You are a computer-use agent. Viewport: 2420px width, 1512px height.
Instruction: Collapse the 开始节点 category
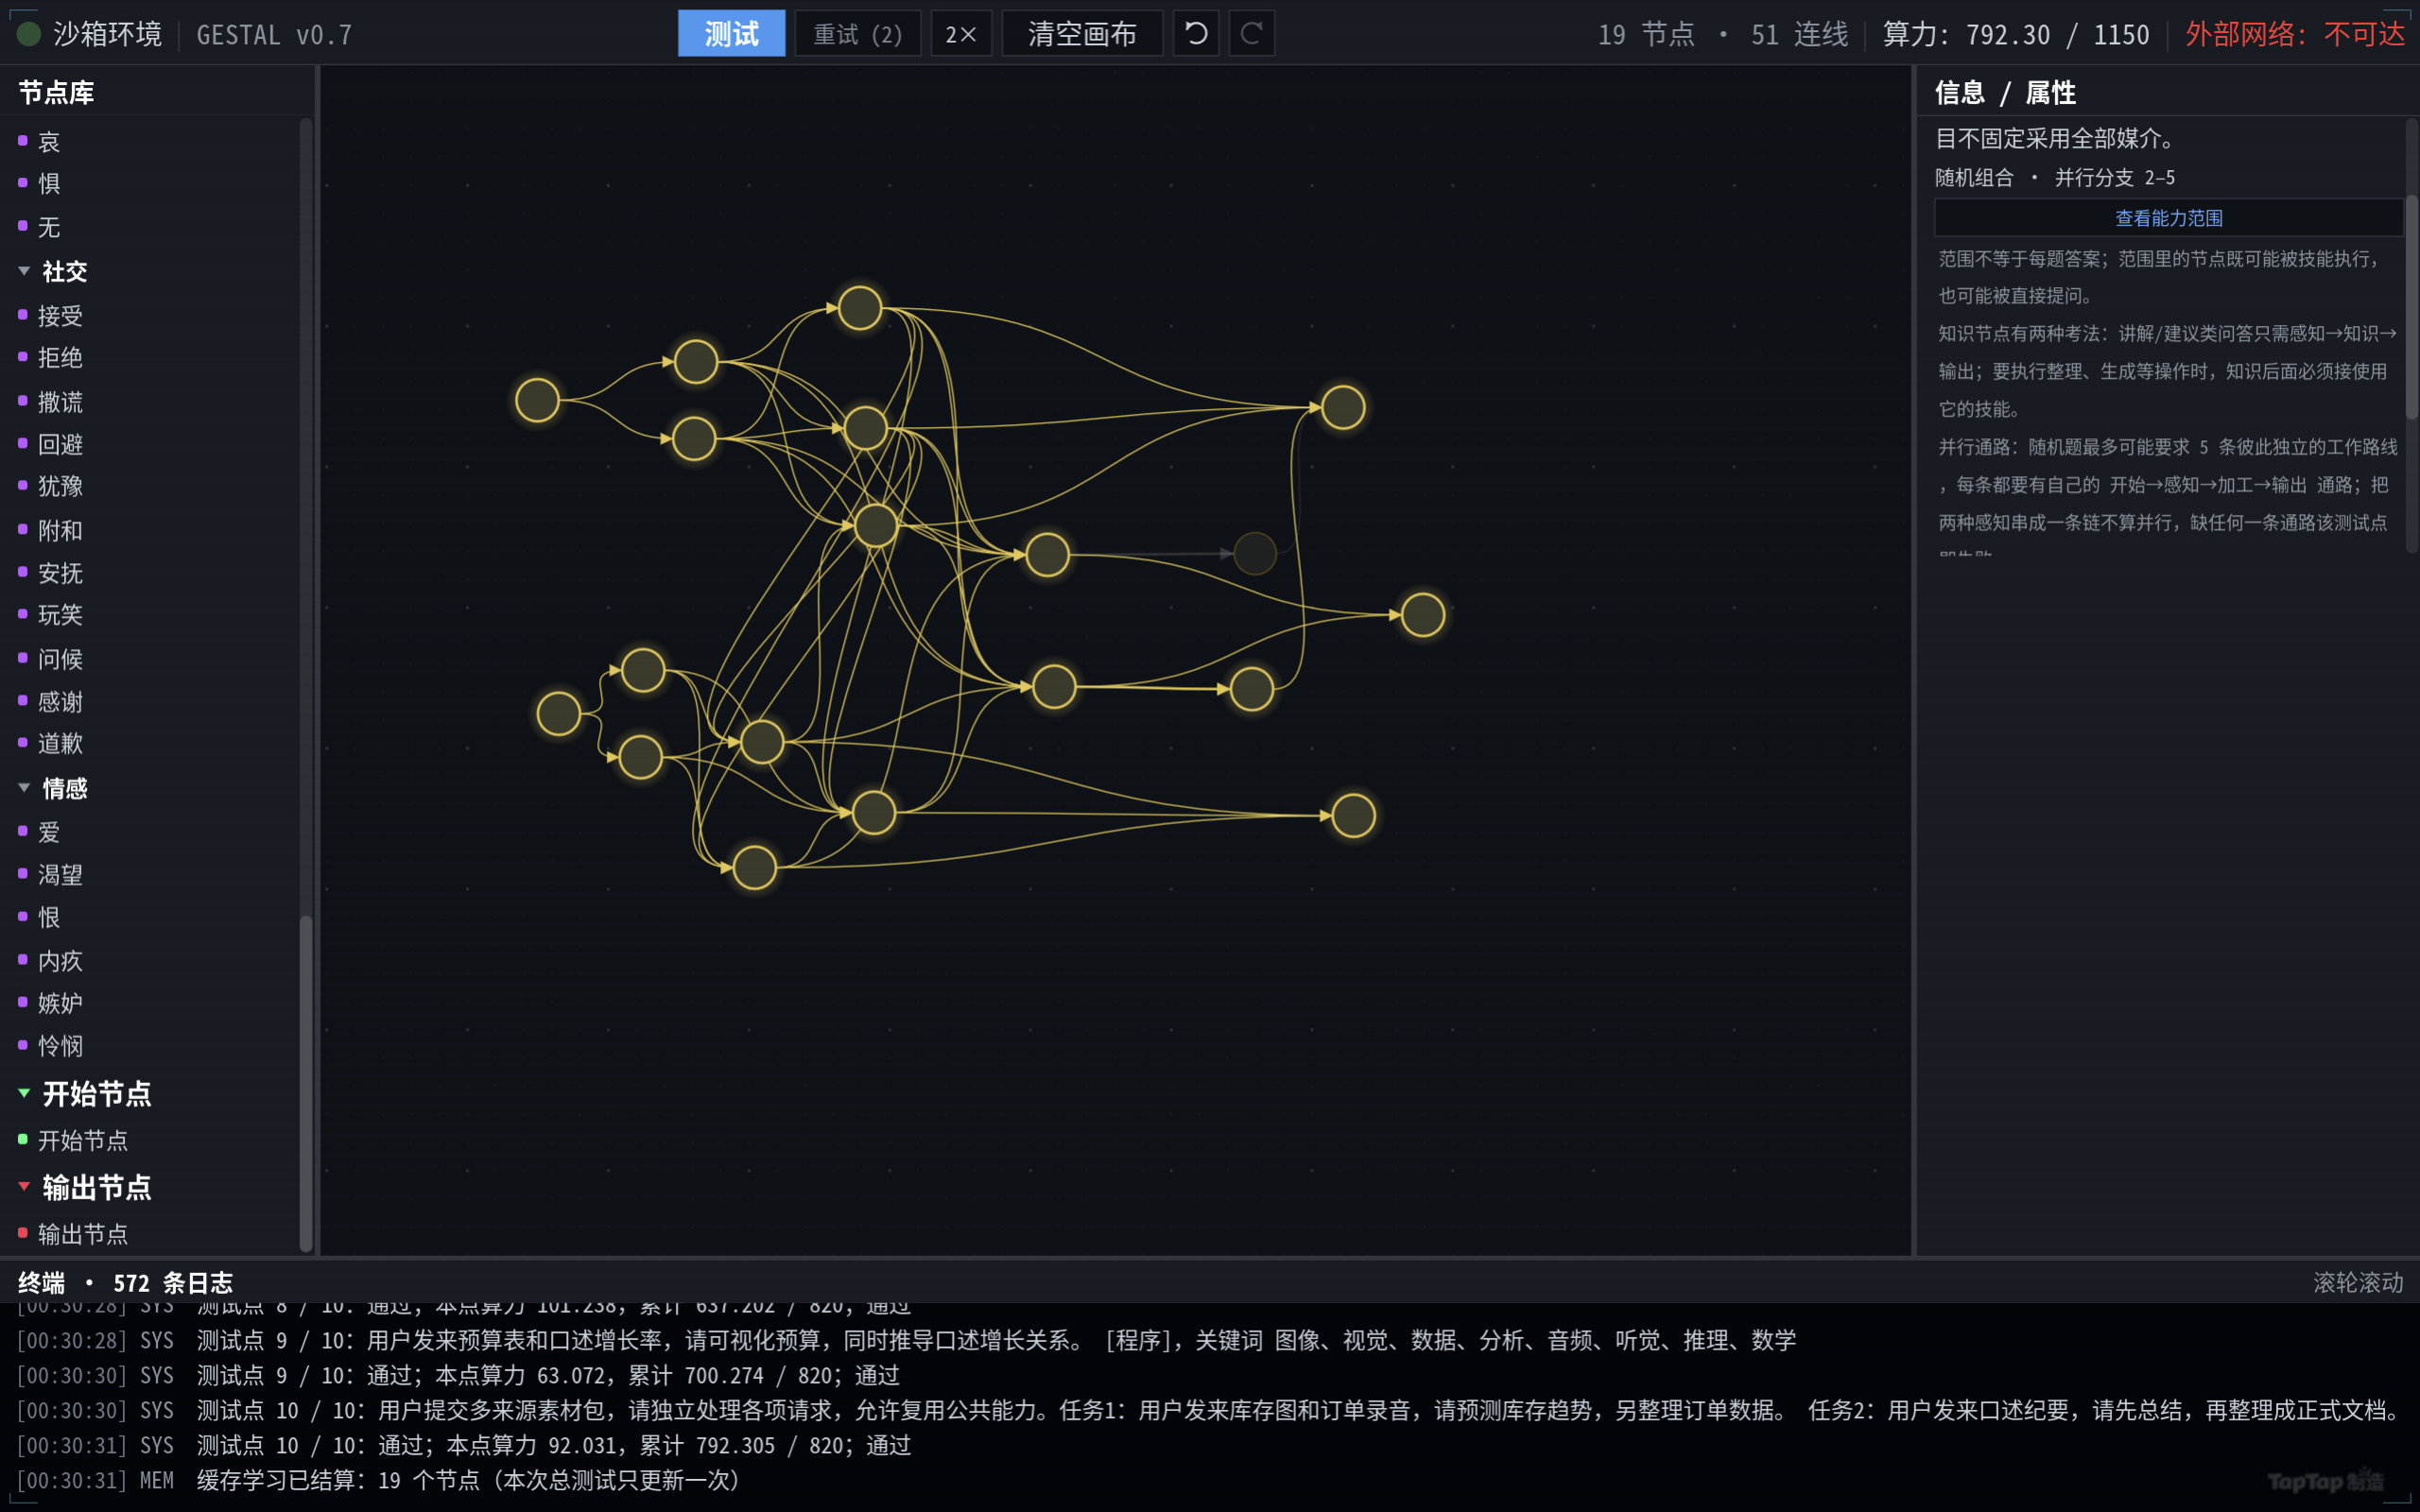click(85, 1093)
